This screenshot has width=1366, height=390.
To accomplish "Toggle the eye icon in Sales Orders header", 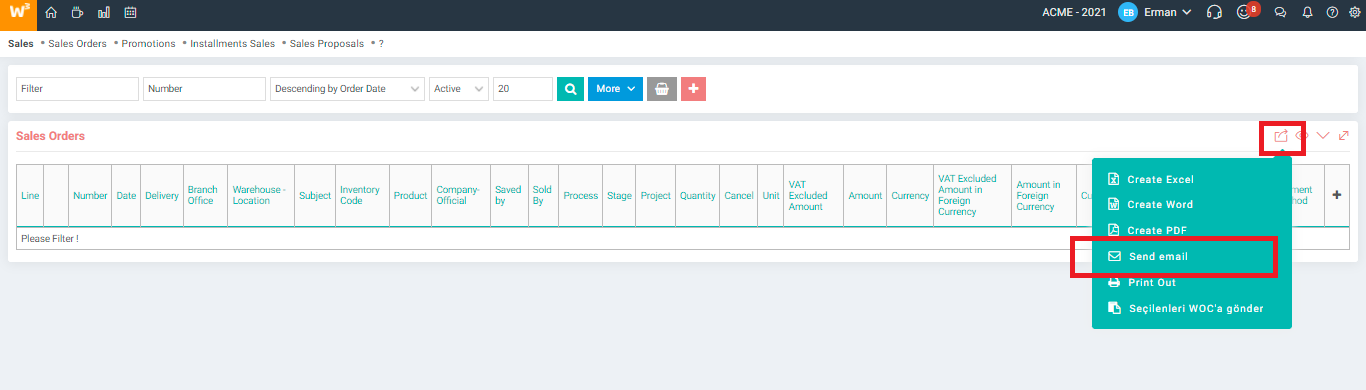I will 1301,136.
